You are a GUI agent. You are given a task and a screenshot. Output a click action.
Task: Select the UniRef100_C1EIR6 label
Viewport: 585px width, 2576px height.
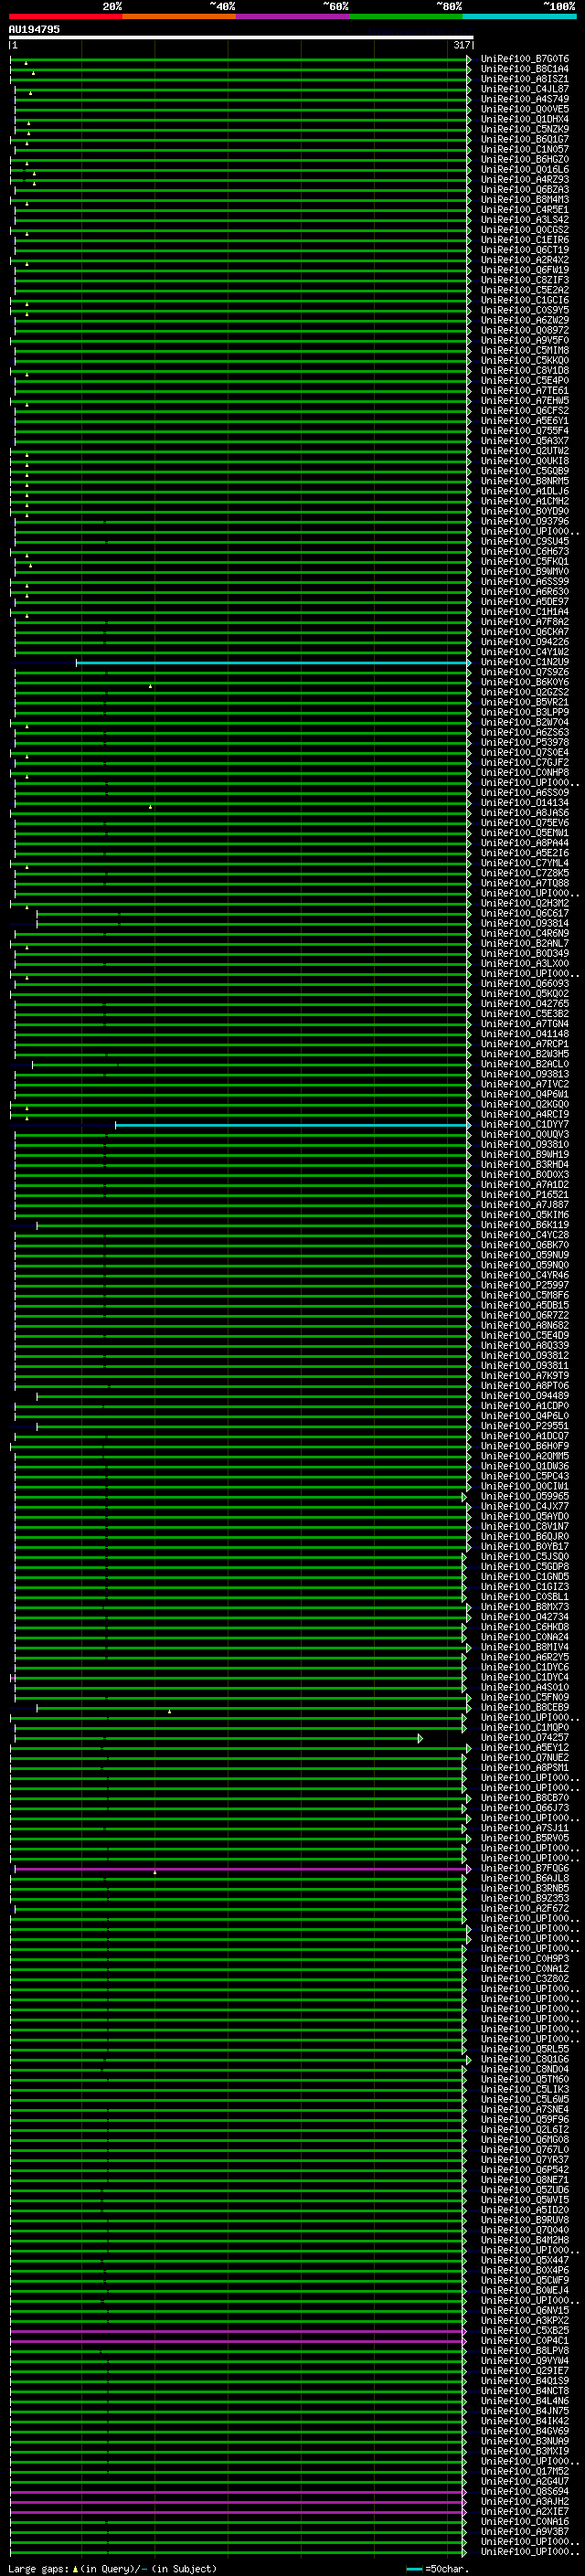[x=525, y=240]
